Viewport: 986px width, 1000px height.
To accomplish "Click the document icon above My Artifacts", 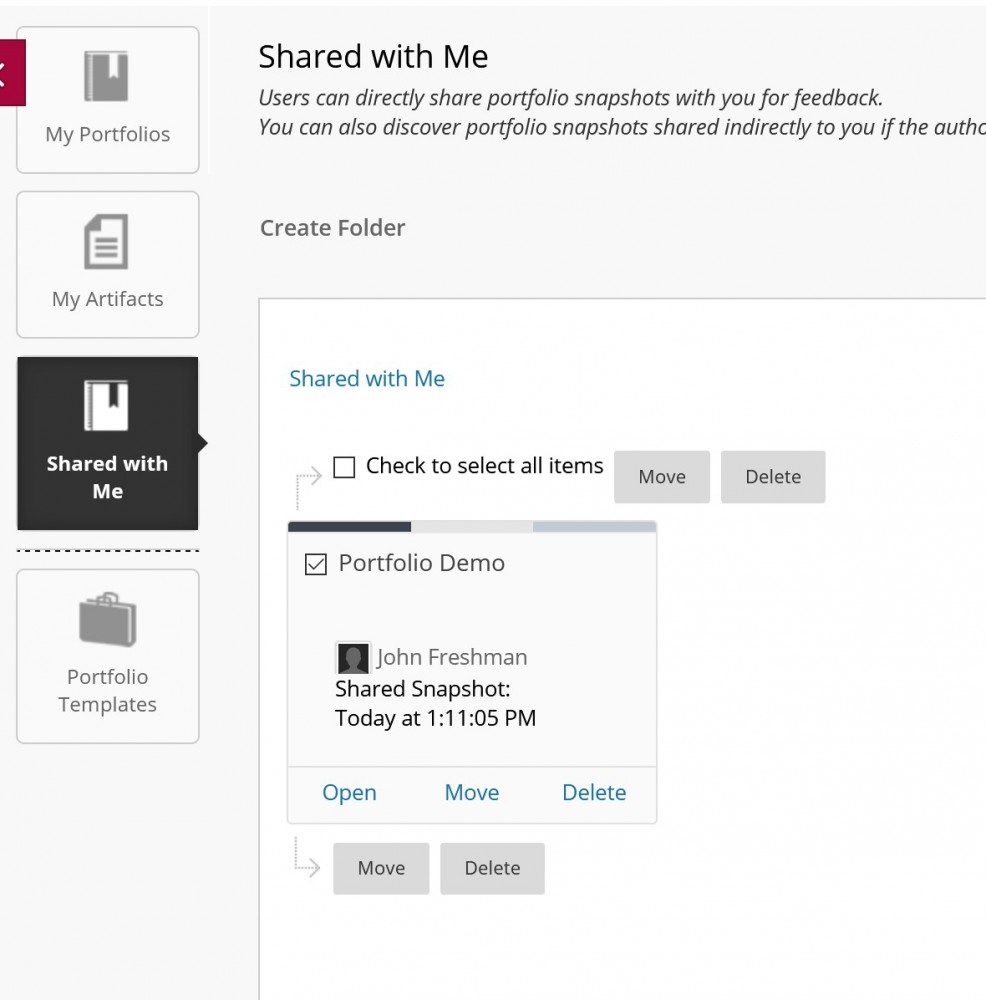I will (107, 239).
